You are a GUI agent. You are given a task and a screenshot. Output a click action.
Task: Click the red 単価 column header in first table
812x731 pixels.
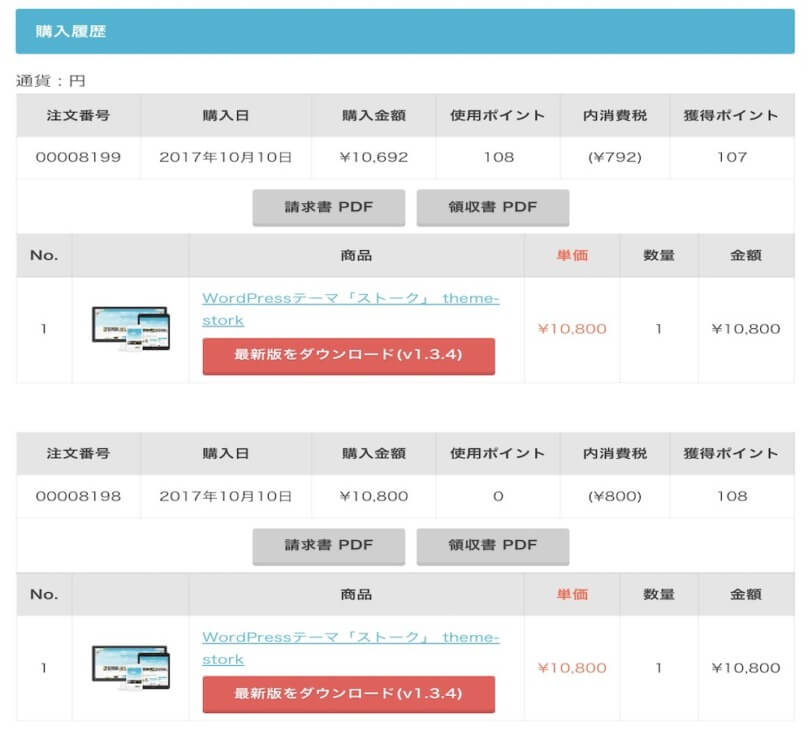click(x=572, y=255)
